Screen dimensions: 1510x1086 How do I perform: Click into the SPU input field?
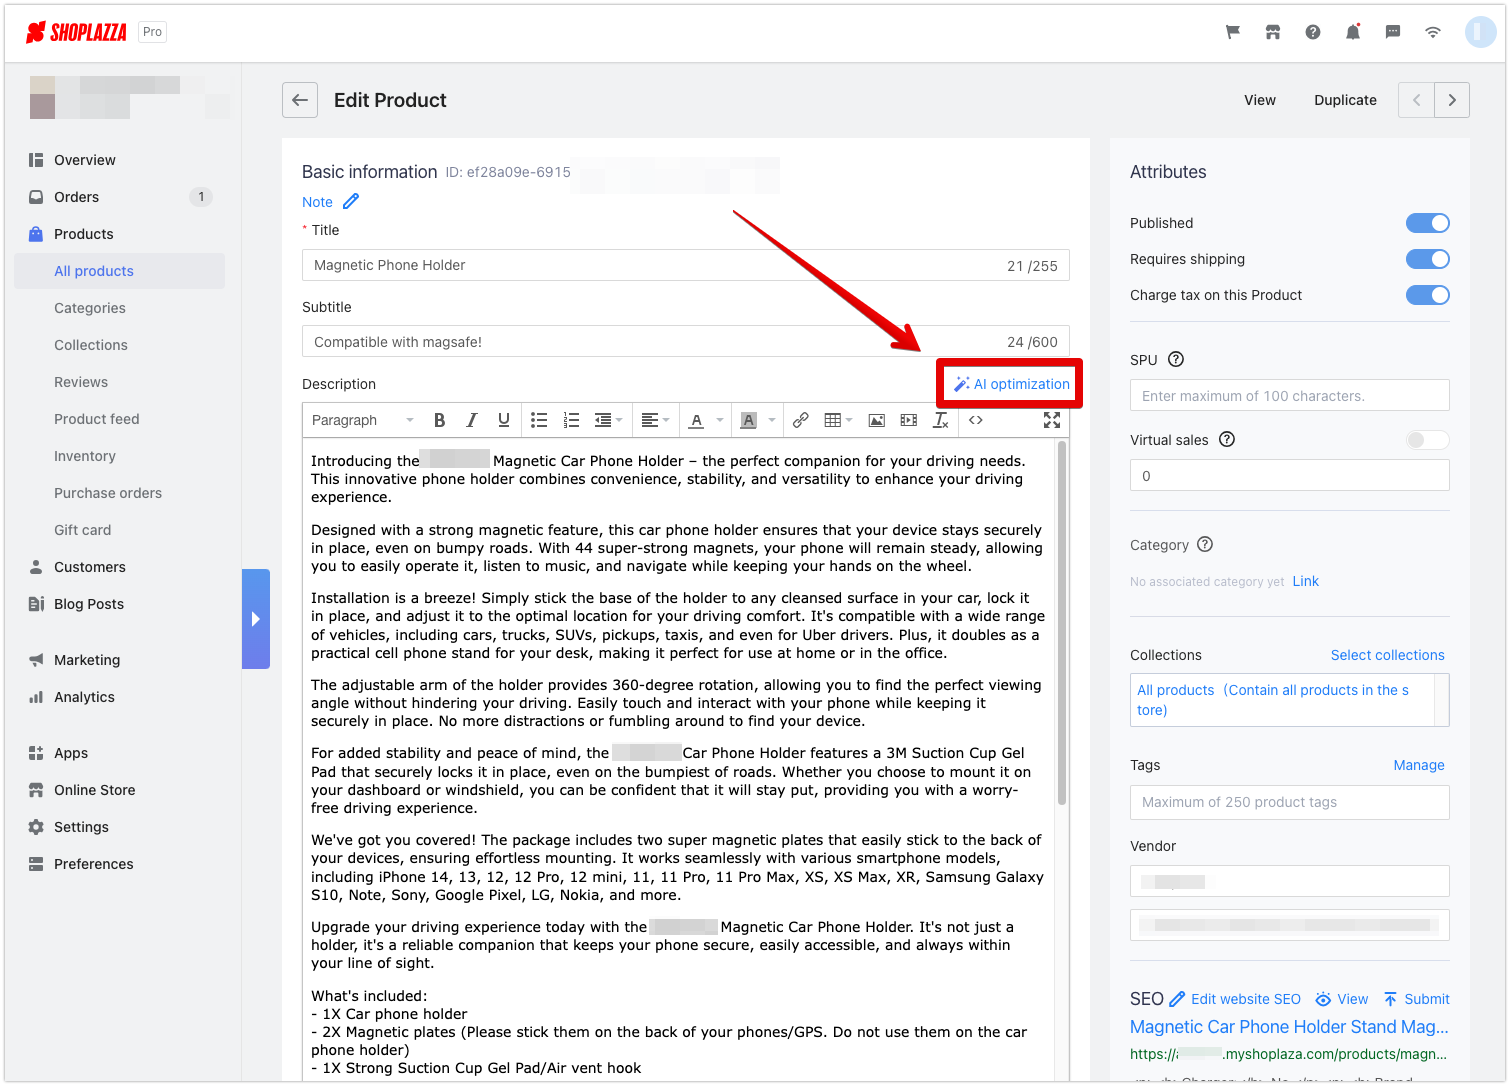tap(1289, 396)
